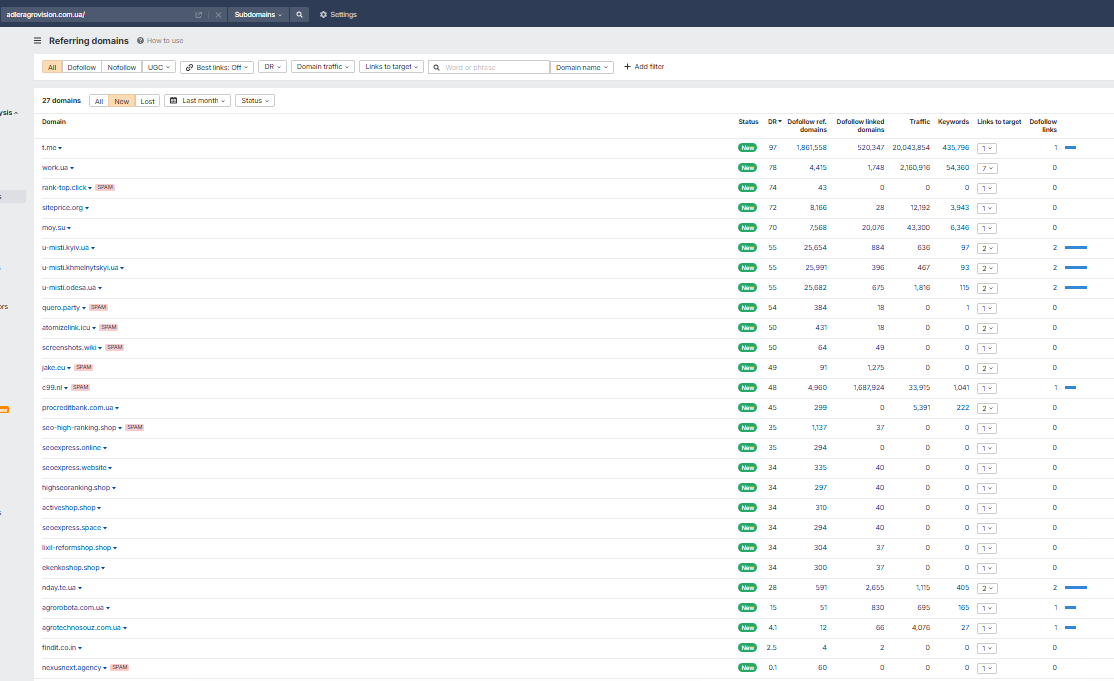Open URL in new tab icon

(198, 15)
